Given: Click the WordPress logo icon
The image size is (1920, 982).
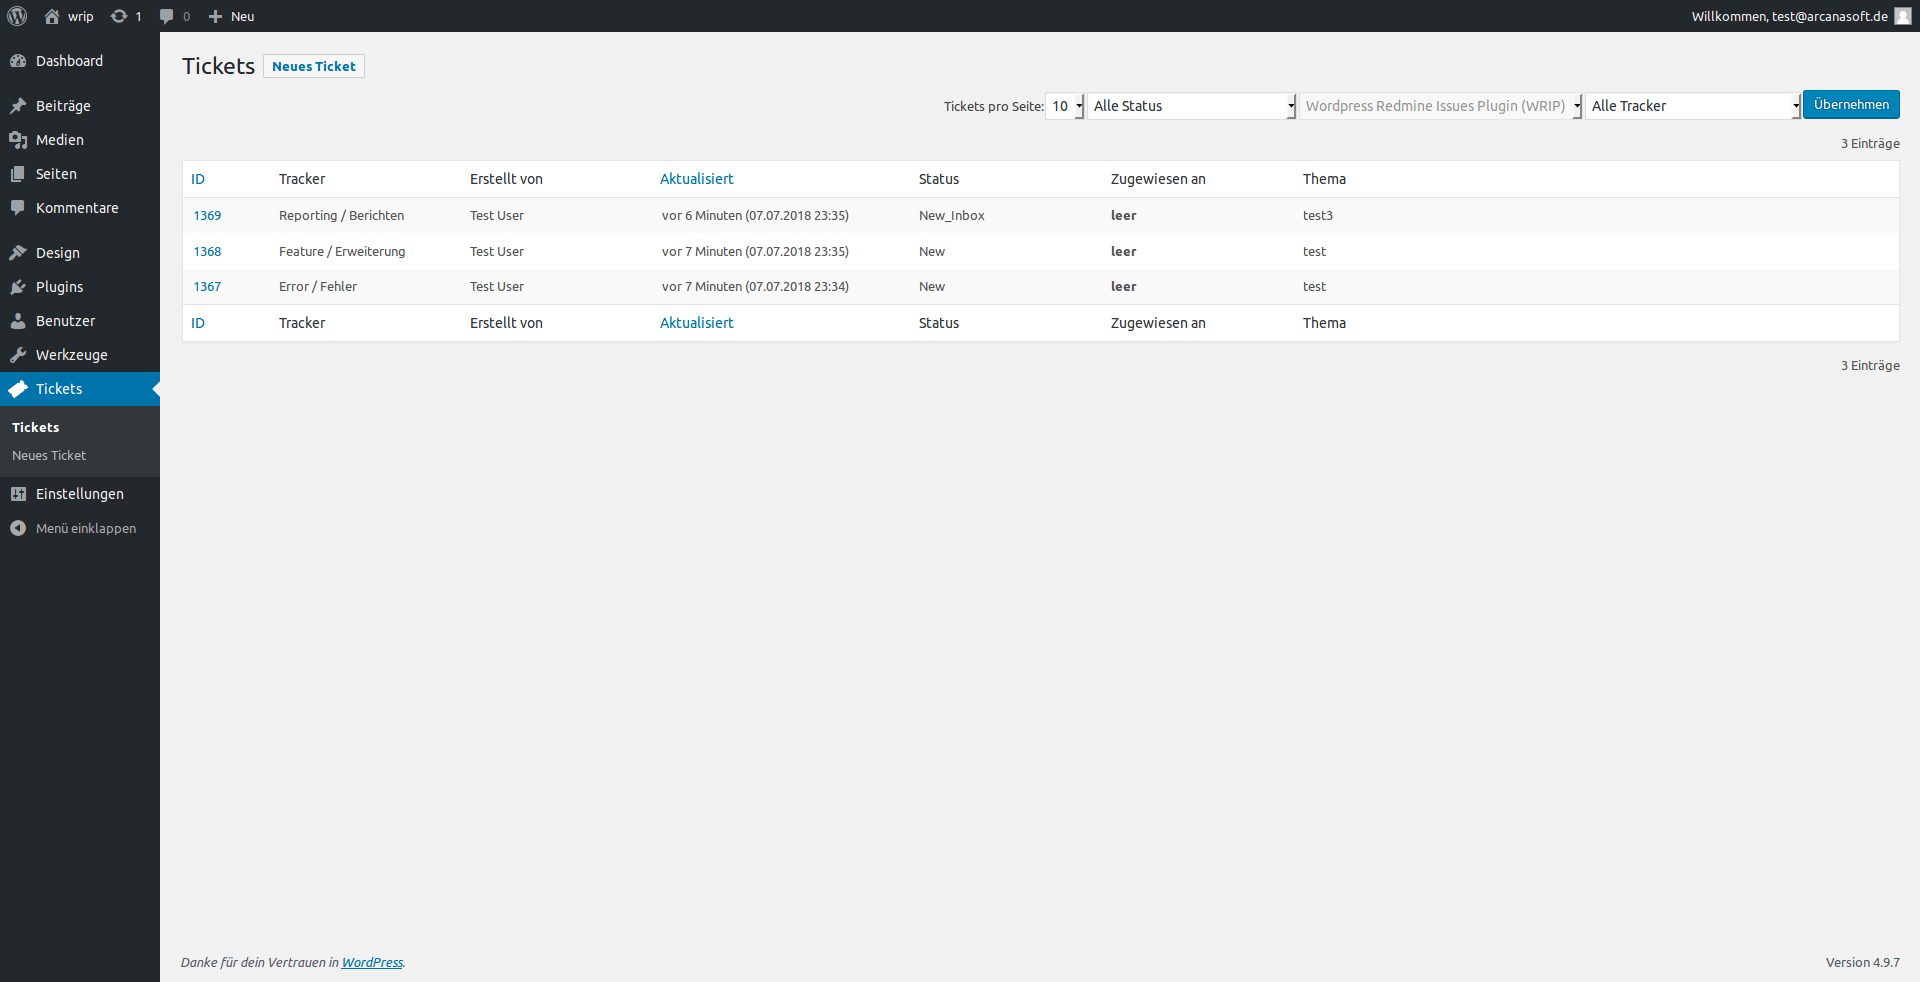Looking at the screenshot, I should click(x=17, y=16).
